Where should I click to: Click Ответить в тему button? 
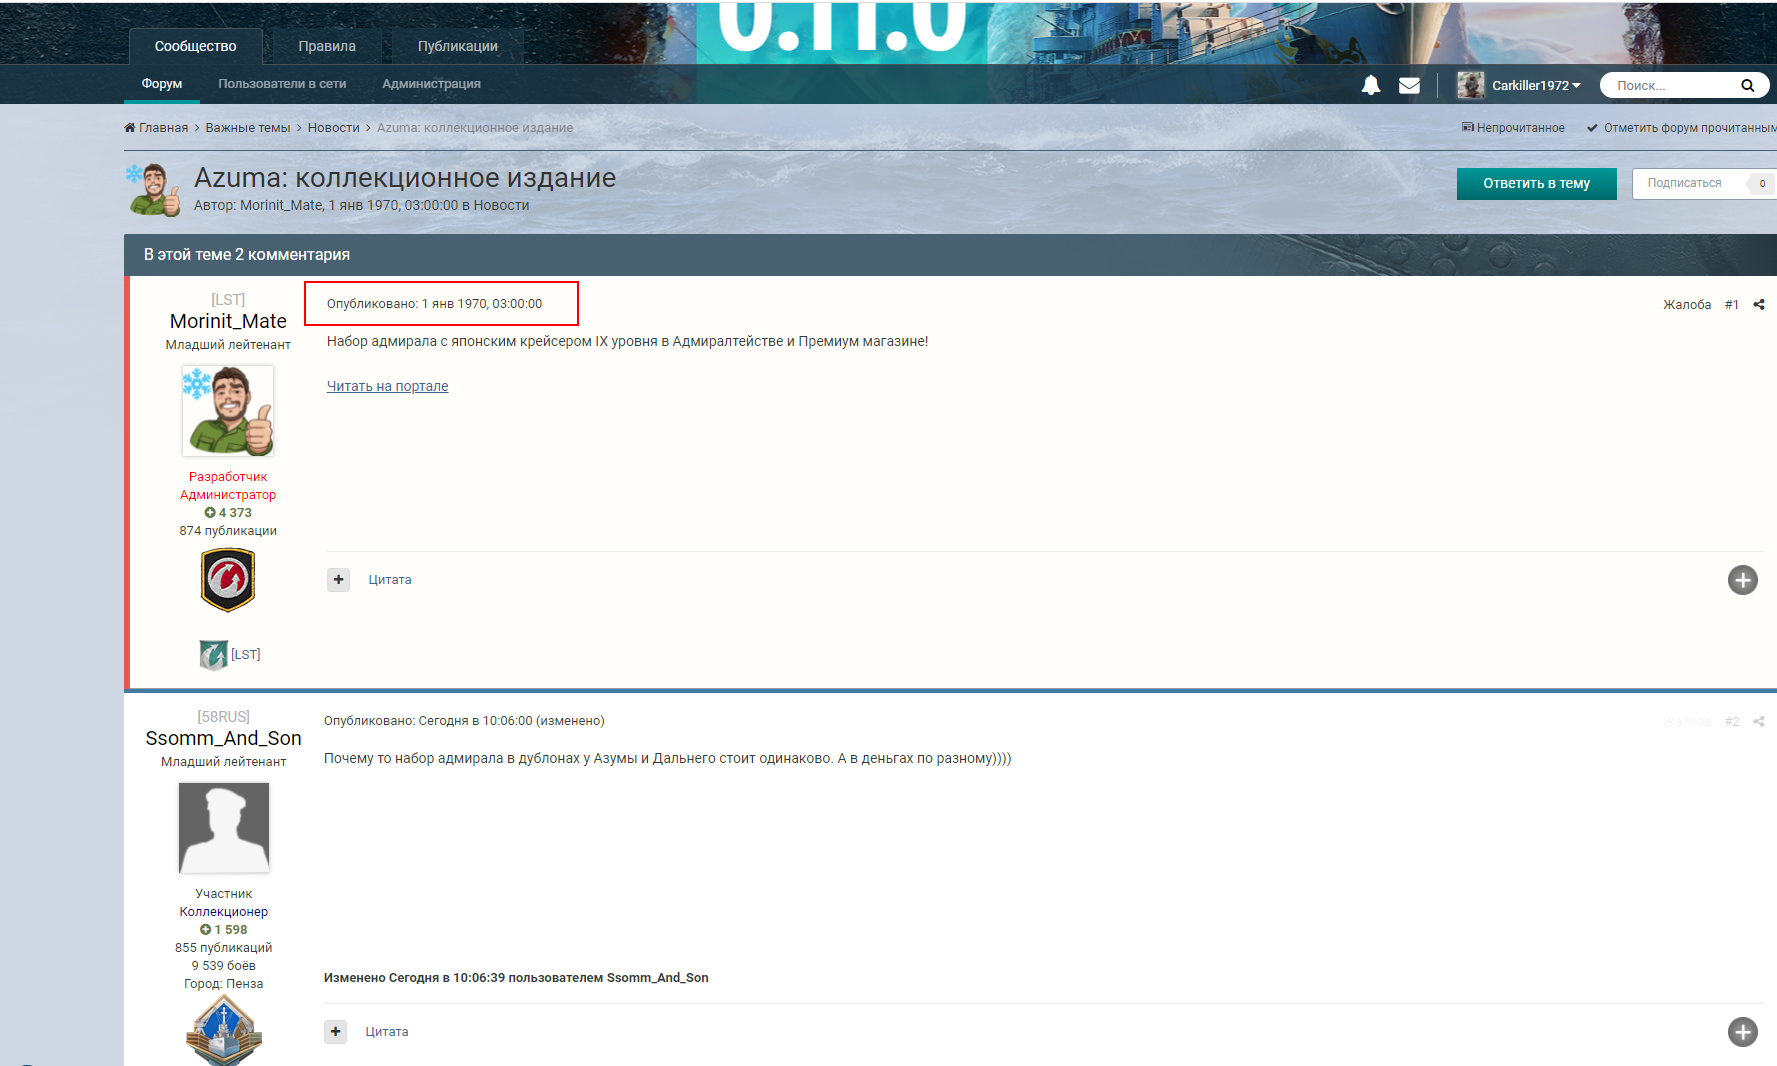point(1536,184)
